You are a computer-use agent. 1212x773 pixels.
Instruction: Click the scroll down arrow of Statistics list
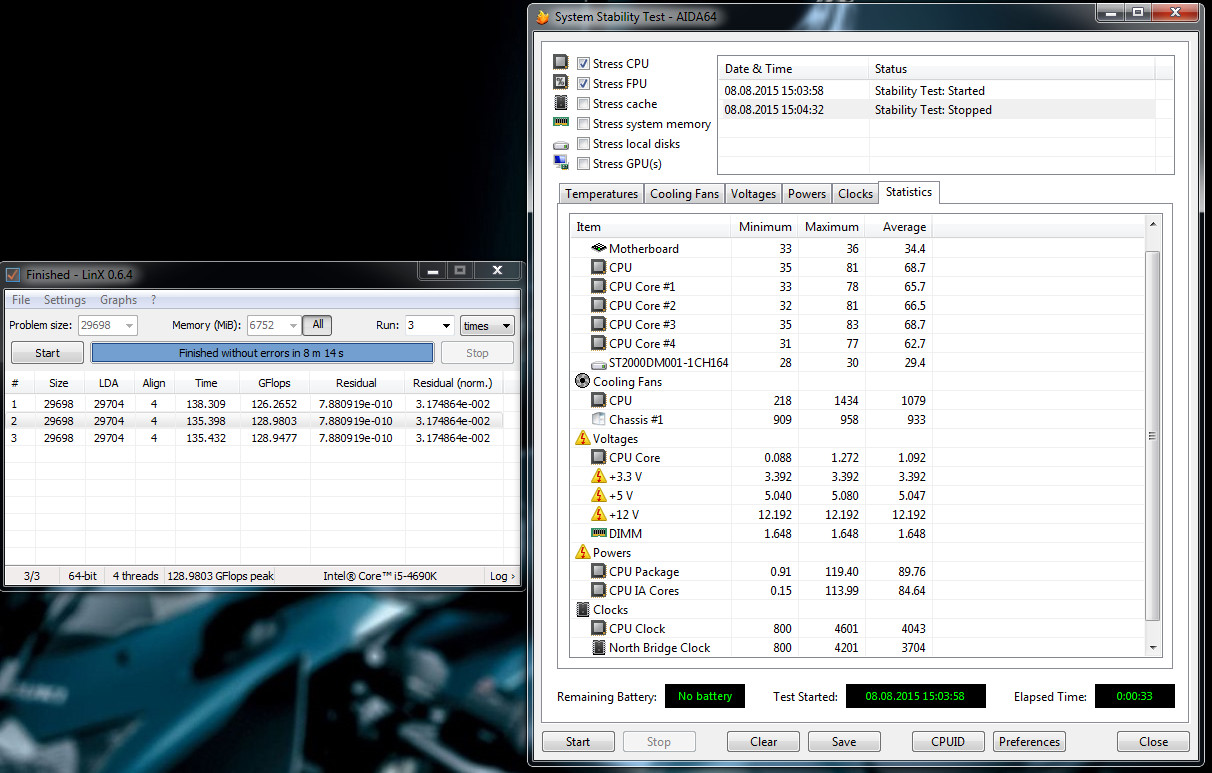(1152, 648)
